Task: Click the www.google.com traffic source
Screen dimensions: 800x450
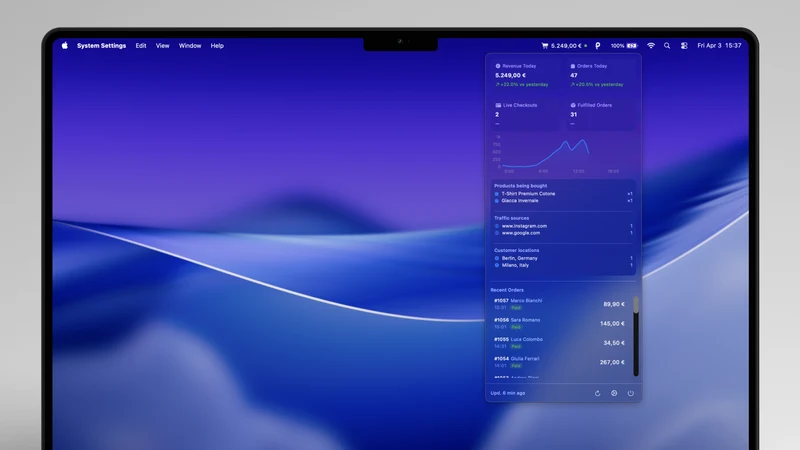Action: pyautogui.click(x=563, y=233)
